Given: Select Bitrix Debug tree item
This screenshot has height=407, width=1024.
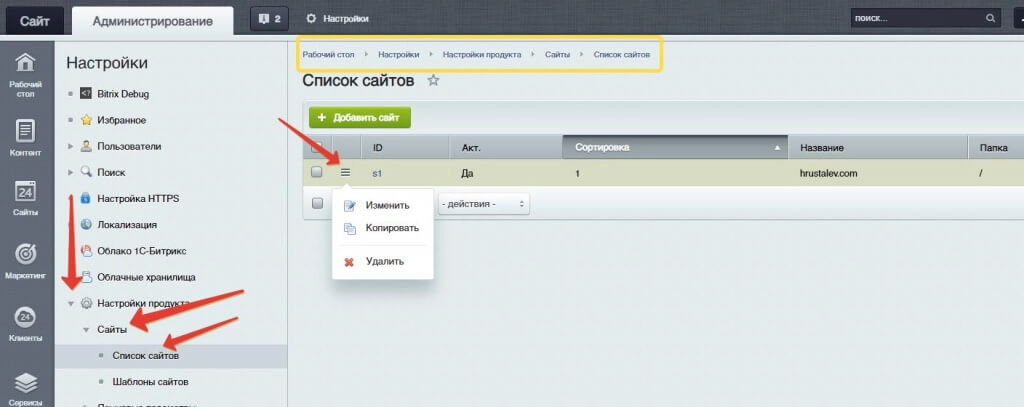Looking at the screenshot, I should (x=123, y=94).
